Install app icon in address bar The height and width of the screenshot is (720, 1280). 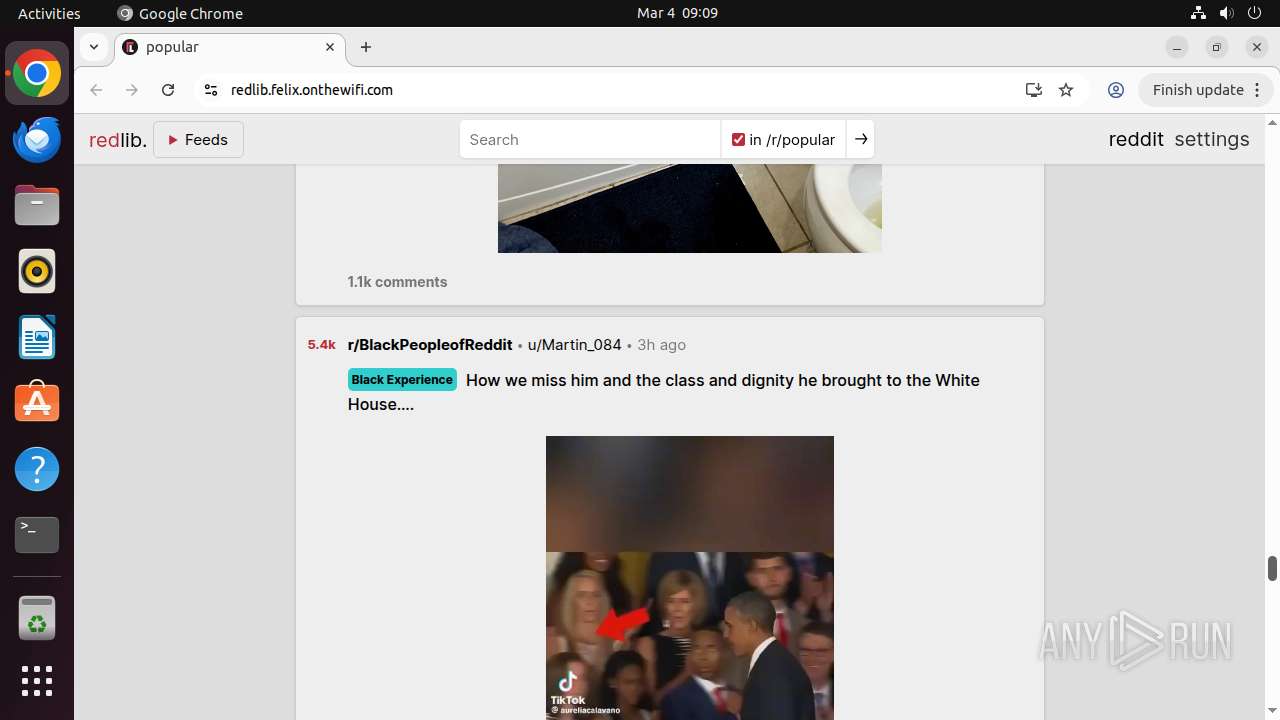coord(1034,90)
